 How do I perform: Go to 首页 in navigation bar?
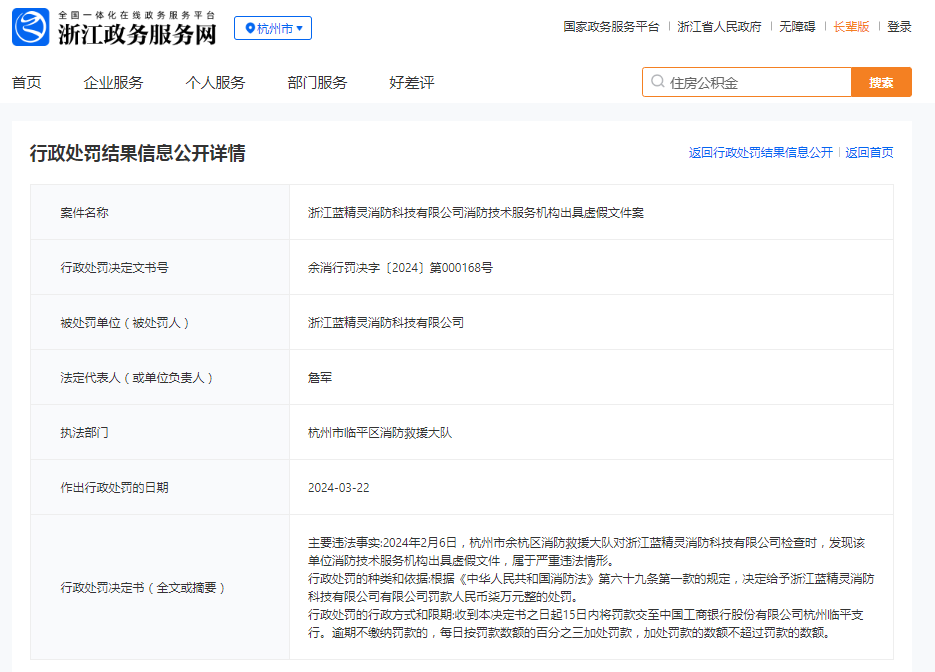[27, 83]
